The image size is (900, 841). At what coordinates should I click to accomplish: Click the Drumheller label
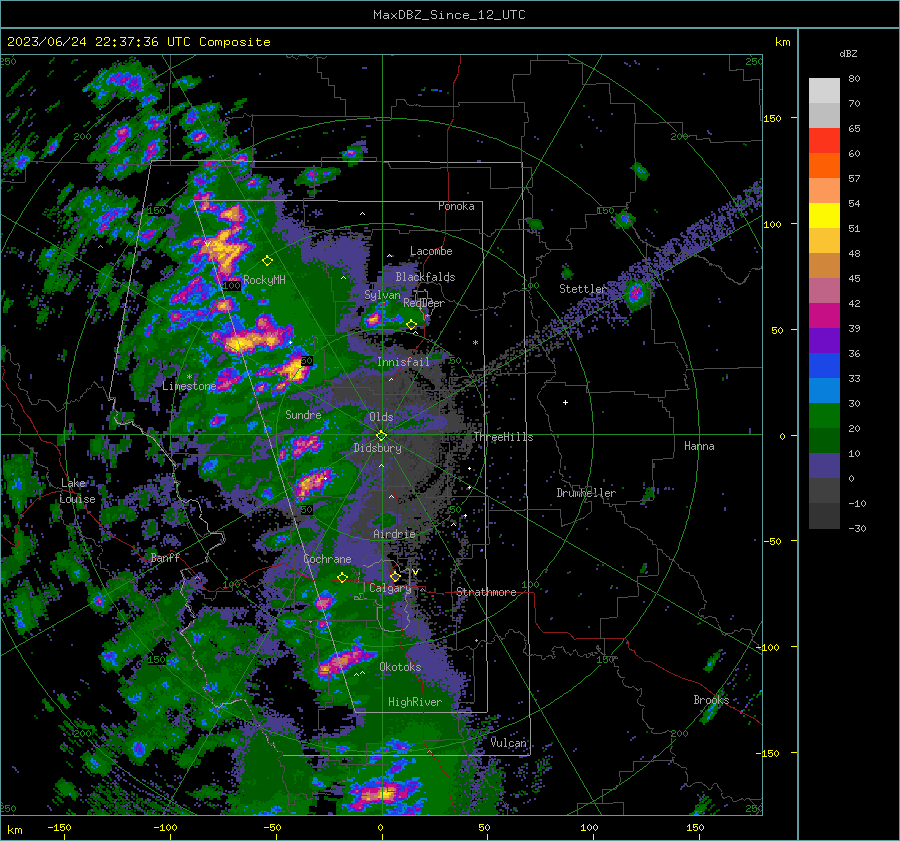pyautogui.click(x=586, y=493)
